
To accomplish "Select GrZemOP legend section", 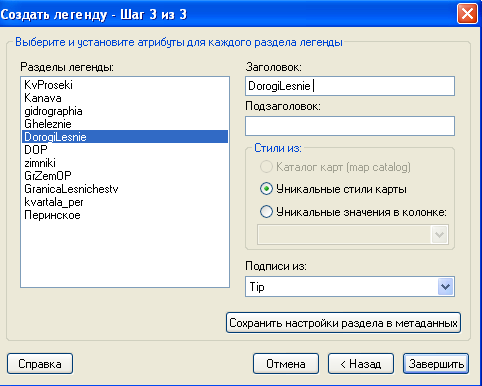I will tap(125, 176).
